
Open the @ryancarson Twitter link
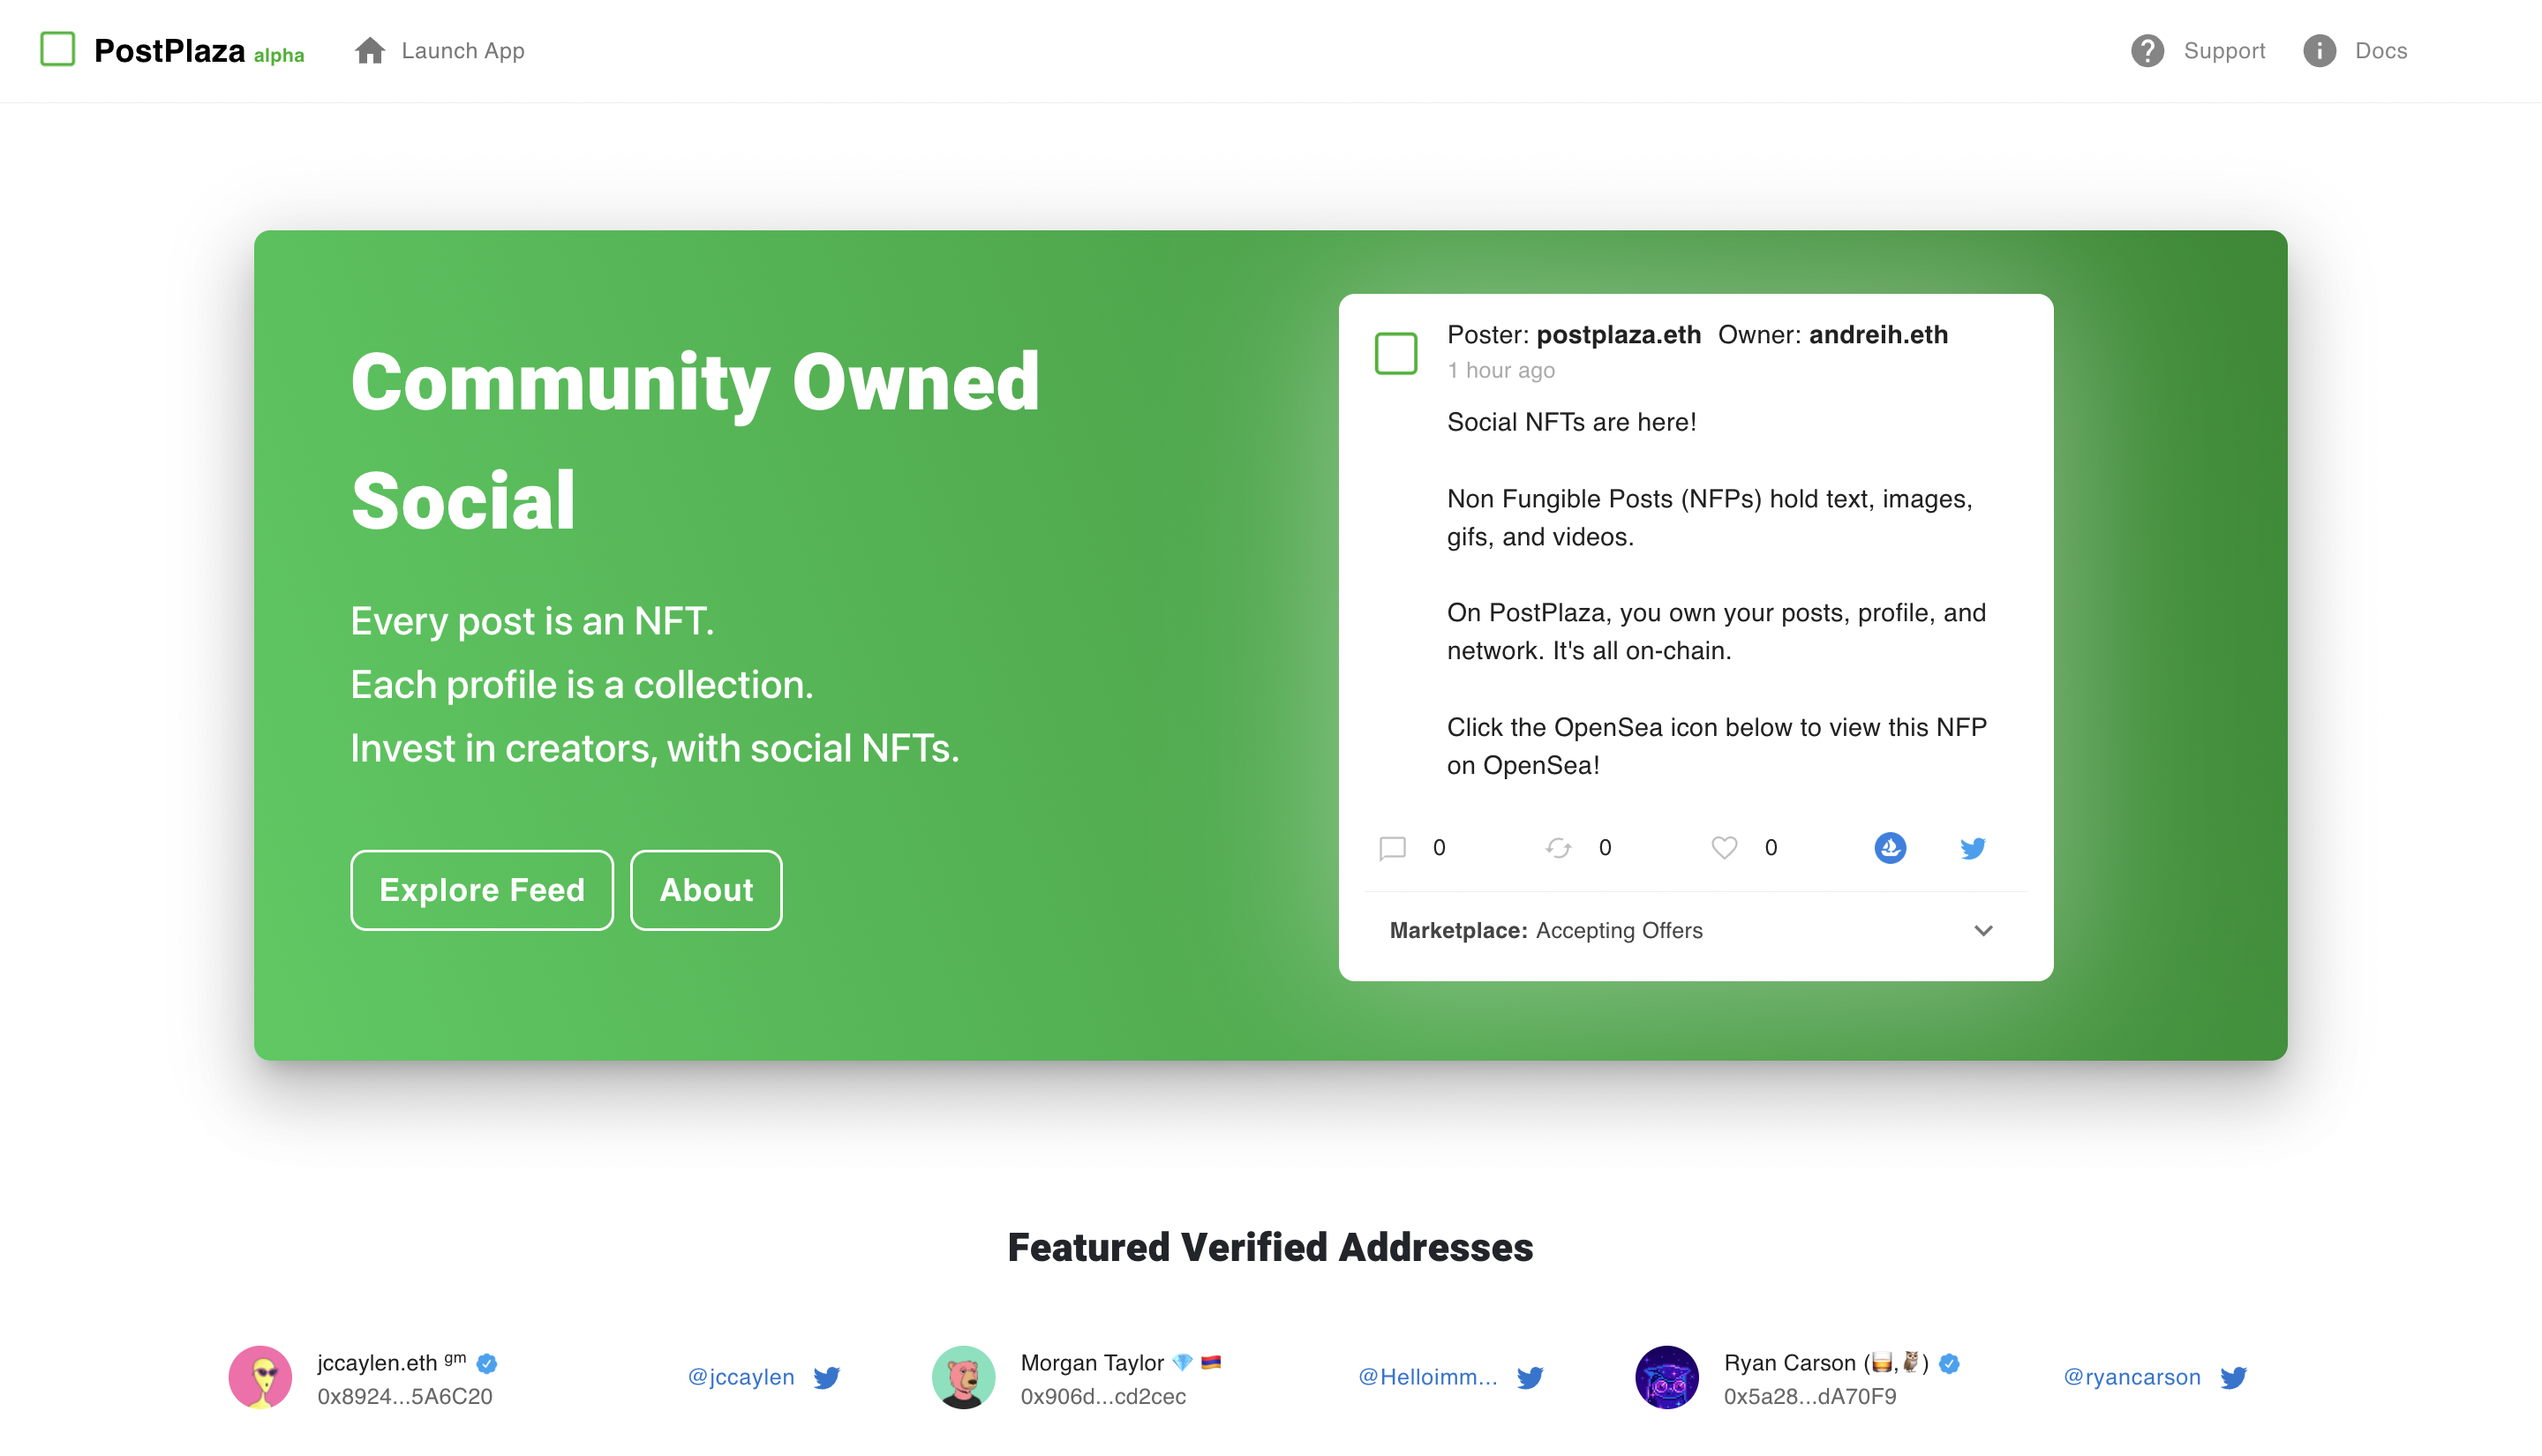[x=2132, y=1377]
